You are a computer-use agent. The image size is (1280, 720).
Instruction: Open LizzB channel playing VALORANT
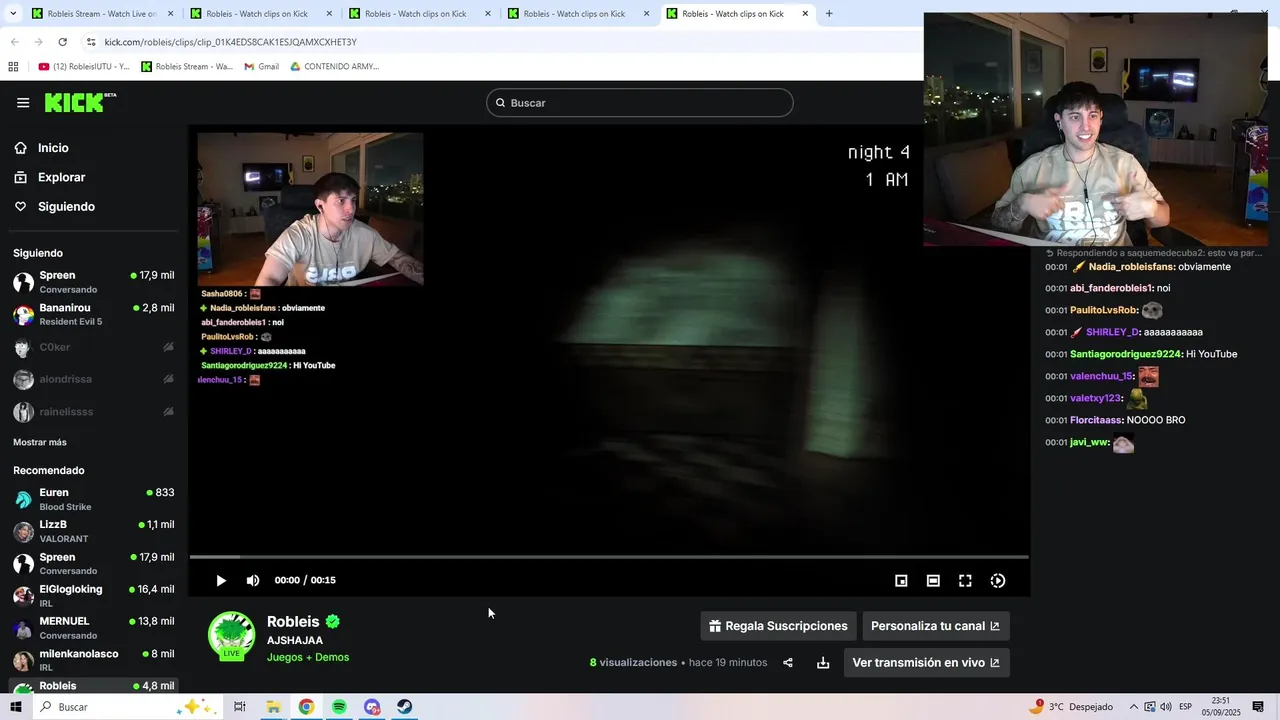click(94, 531)
